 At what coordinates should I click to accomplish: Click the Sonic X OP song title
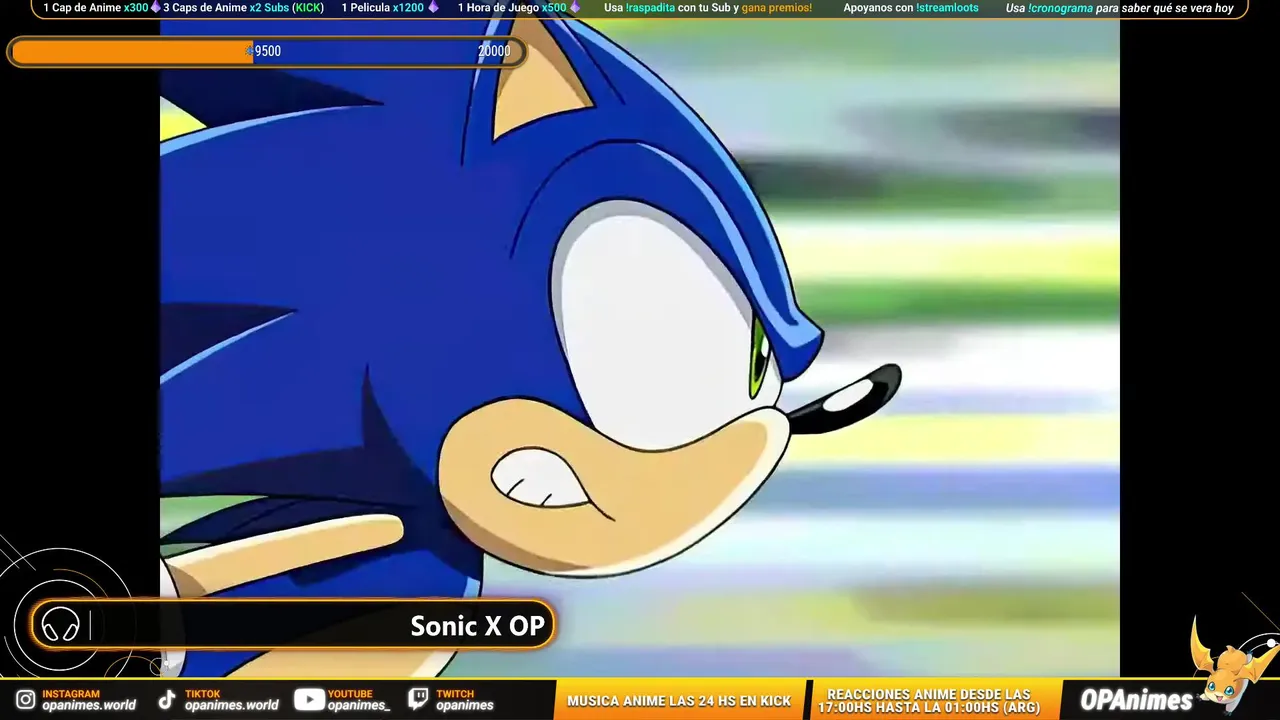click(x=478, y=626)
